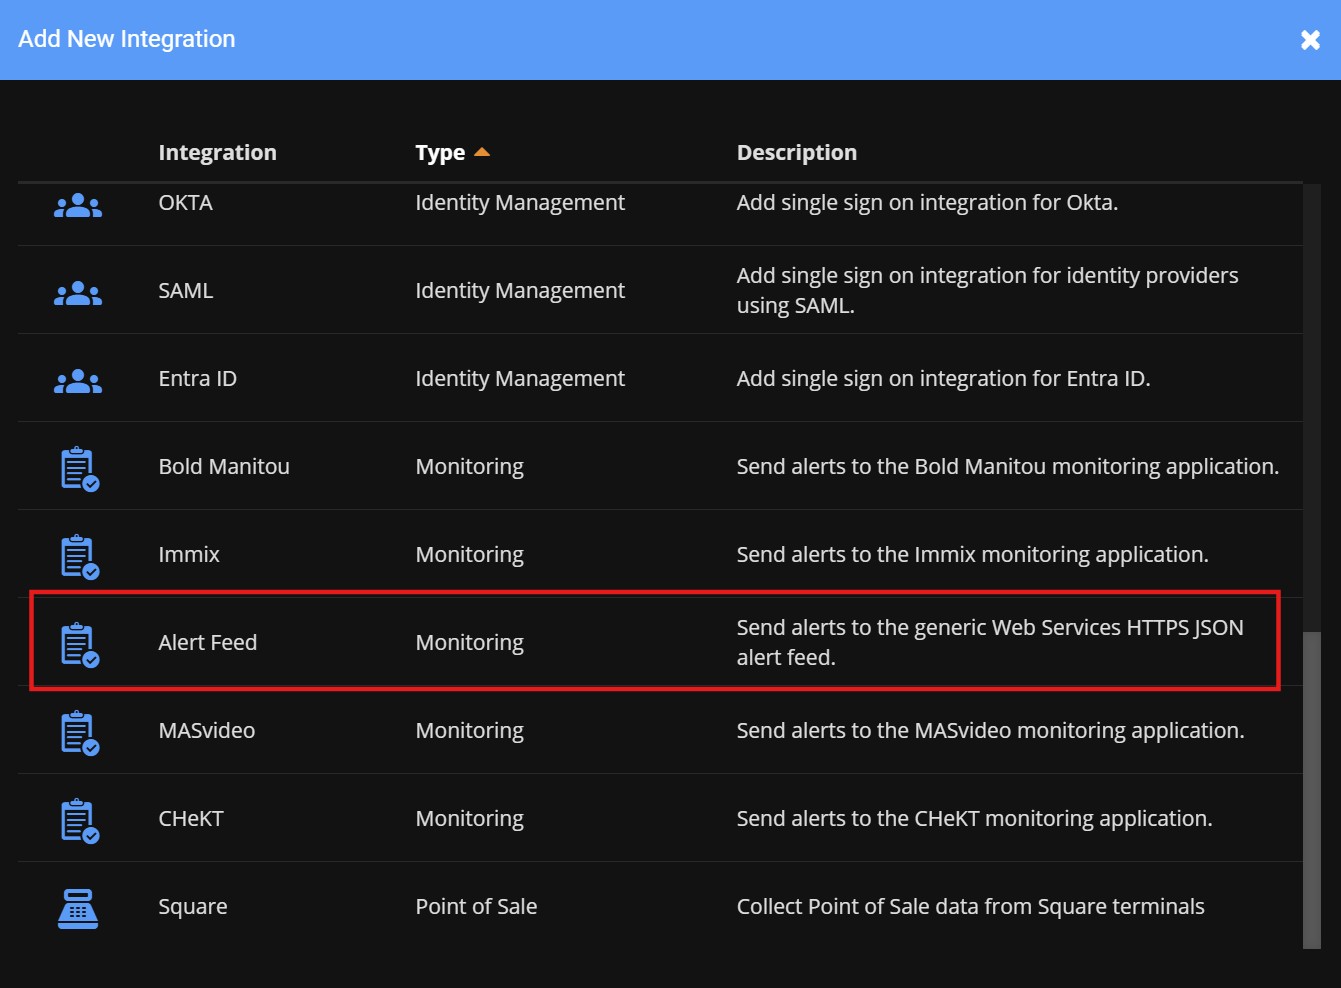The height and width of the screenshot is (988, 1341).
Task: Click the Alert Feed clipboard icon
Action: pyautogui.click(x=79, y=645)
